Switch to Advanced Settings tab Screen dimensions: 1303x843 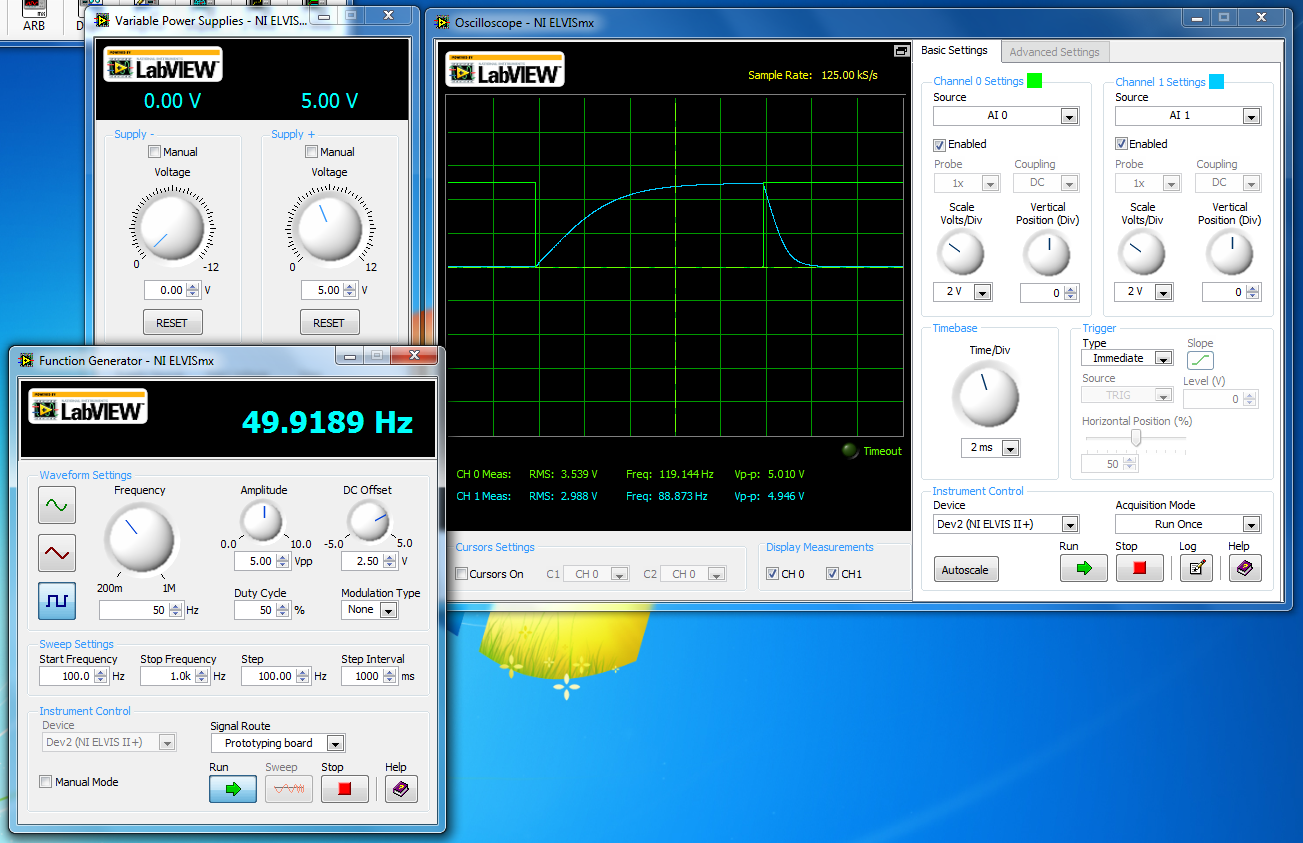(1054, 52)
